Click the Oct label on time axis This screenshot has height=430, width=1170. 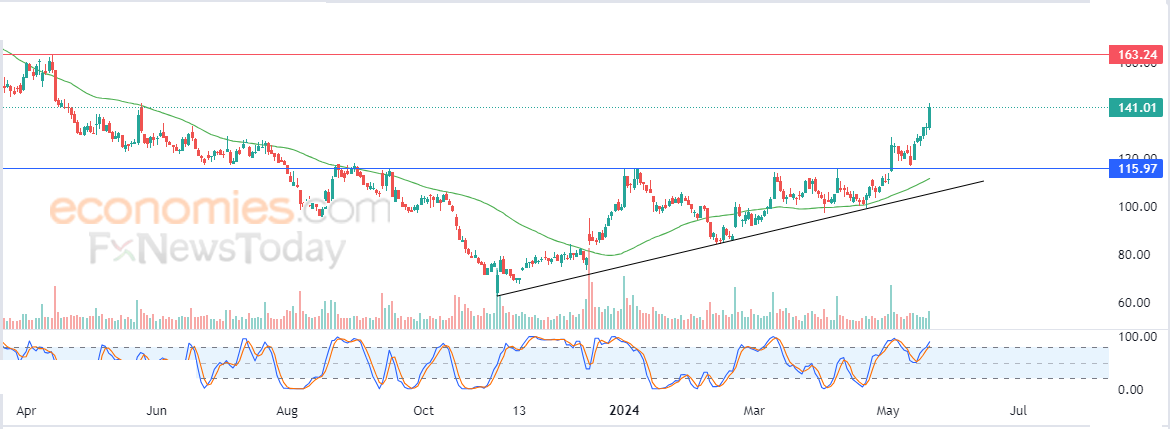coord(423,411)
